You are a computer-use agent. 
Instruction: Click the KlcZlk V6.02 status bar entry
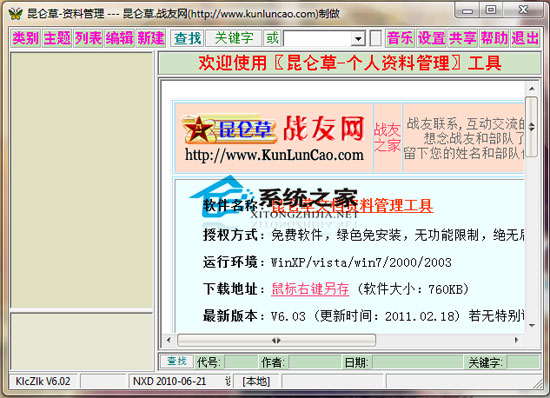[43, 381]
